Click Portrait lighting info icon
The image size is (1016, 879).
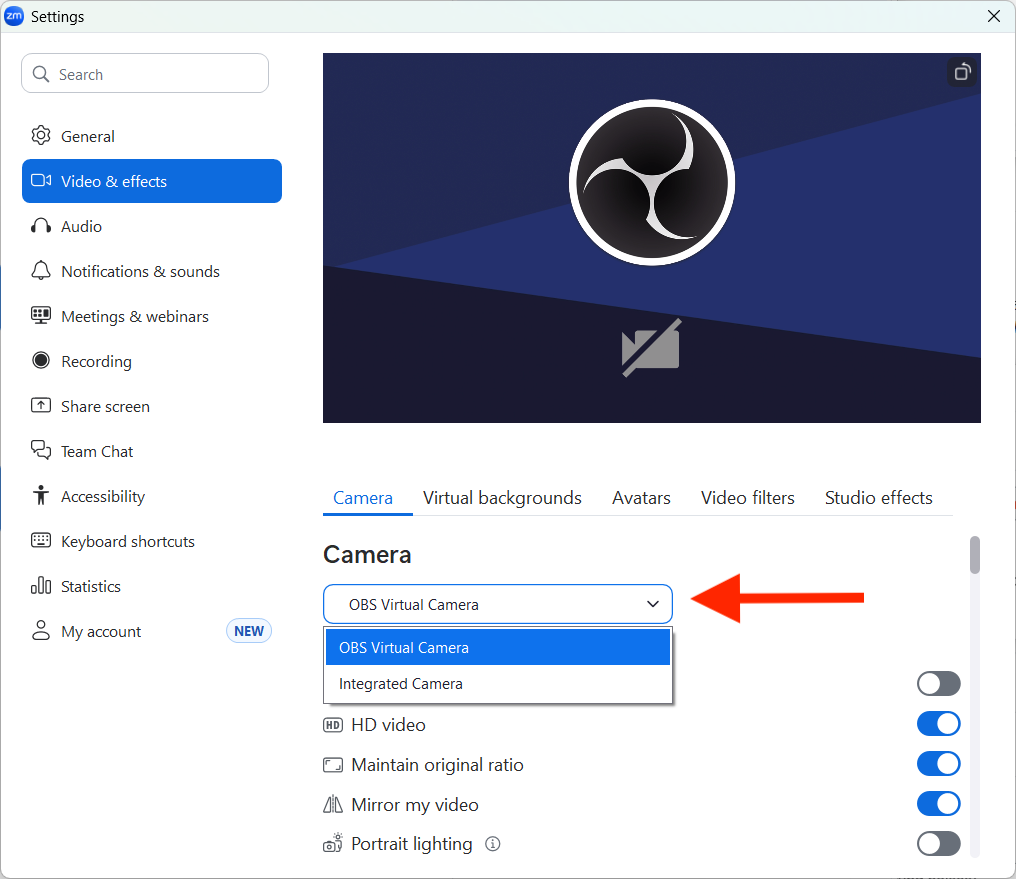(x=493, y=844)
